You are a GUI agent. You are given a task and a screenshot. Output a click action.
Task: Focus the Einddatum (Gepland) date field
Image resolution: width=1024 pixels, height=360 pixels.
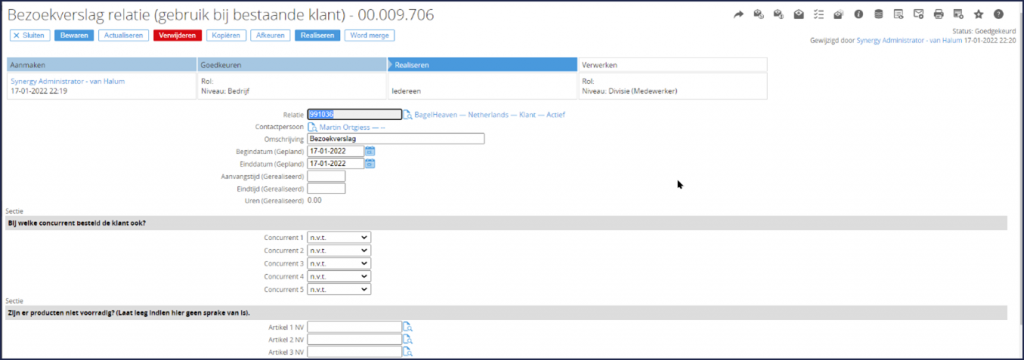336,164
